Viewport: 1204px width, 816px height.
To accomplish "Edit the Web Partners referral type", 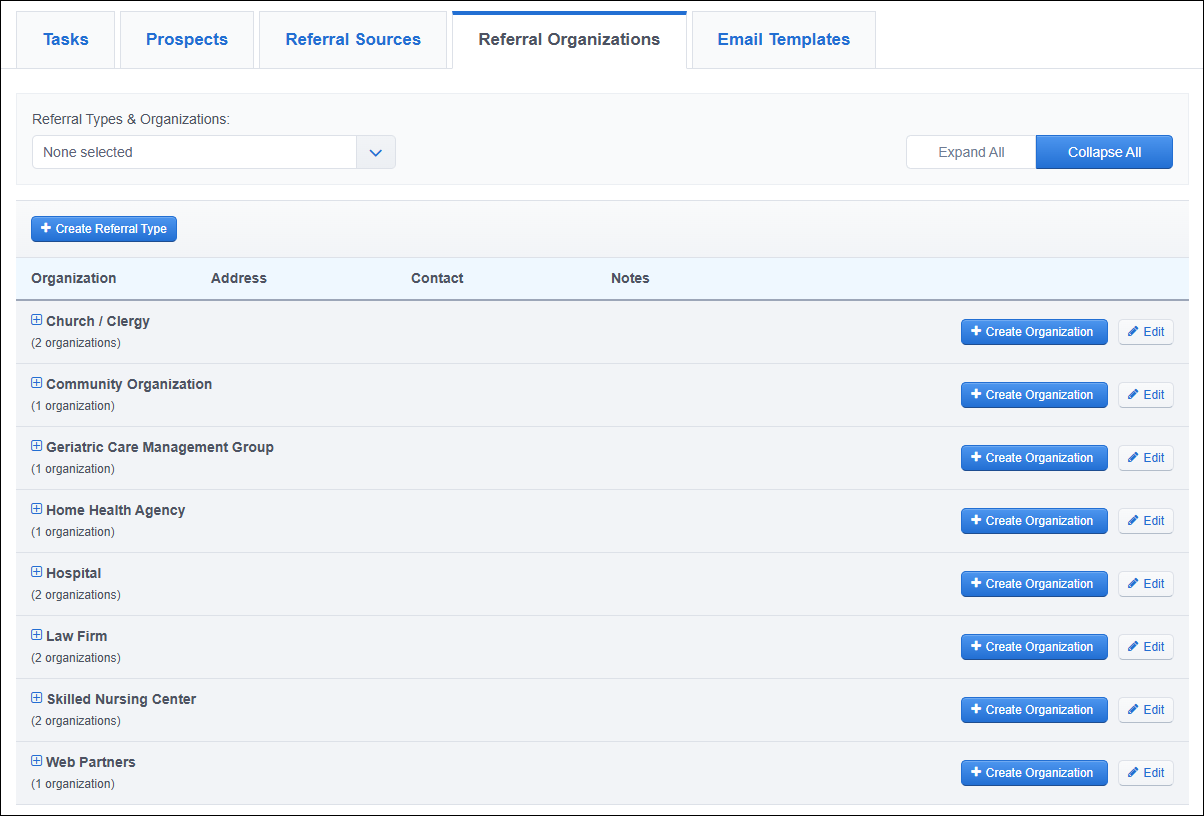I will 1146,773.
